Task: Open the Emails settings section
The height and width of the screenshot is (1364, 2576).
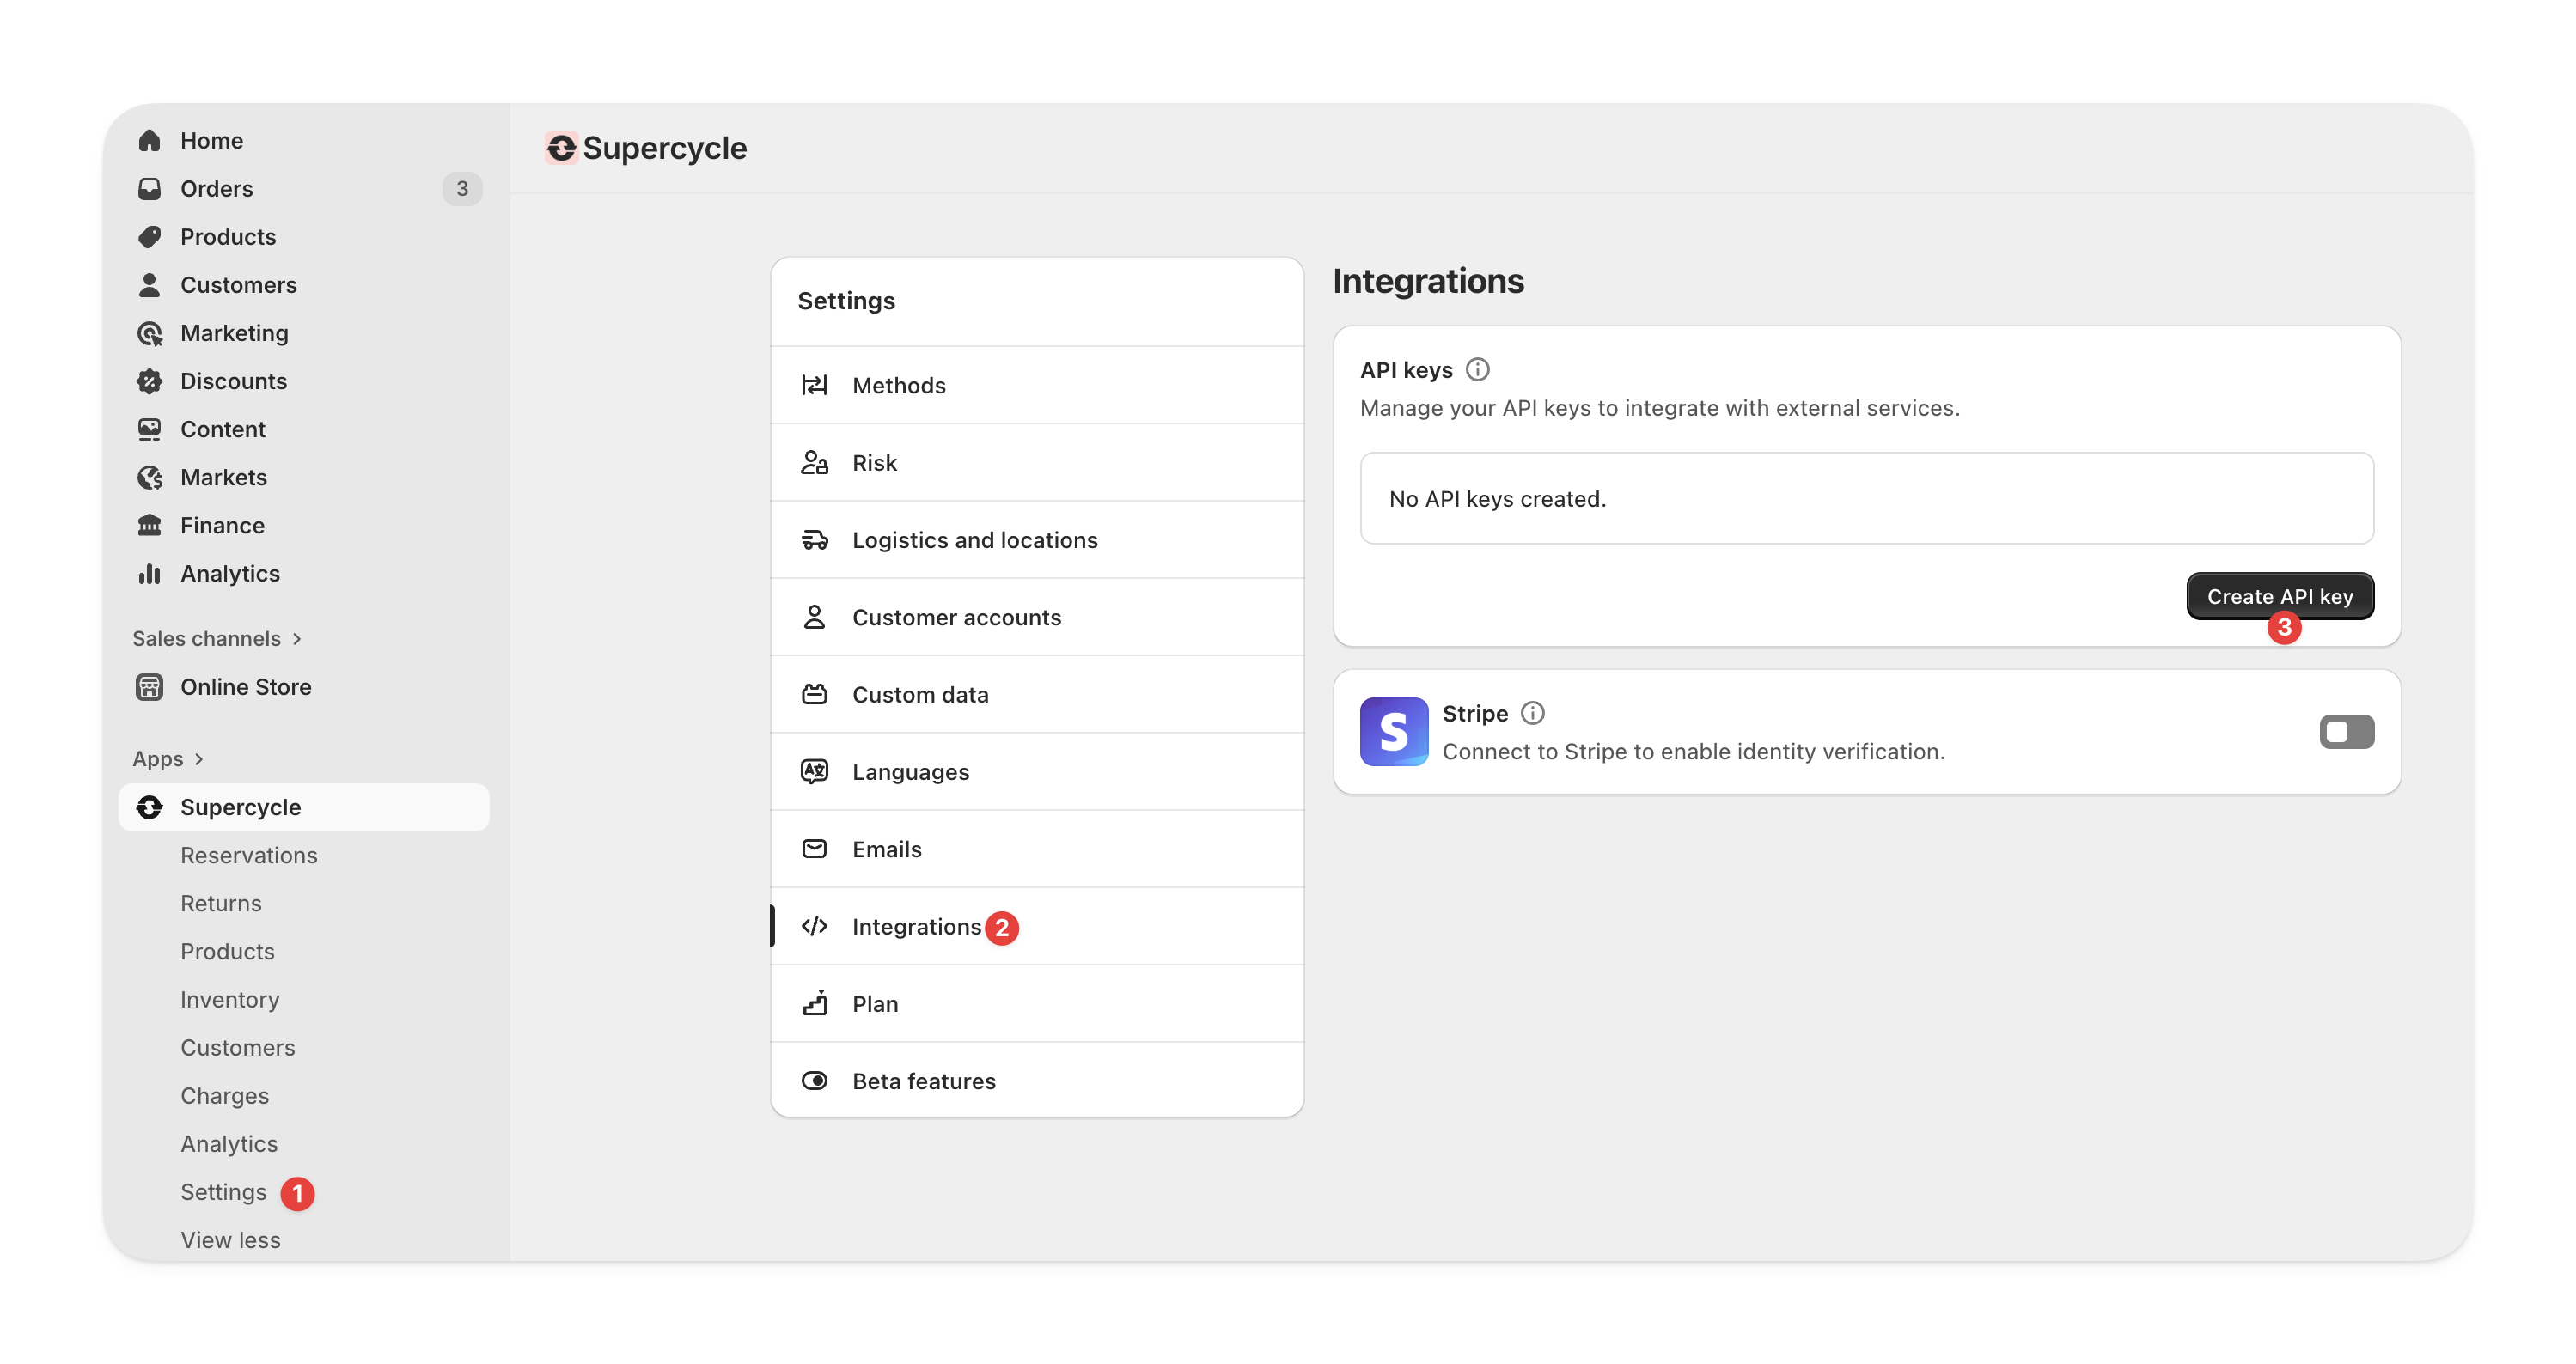Action: click(886, 849)
